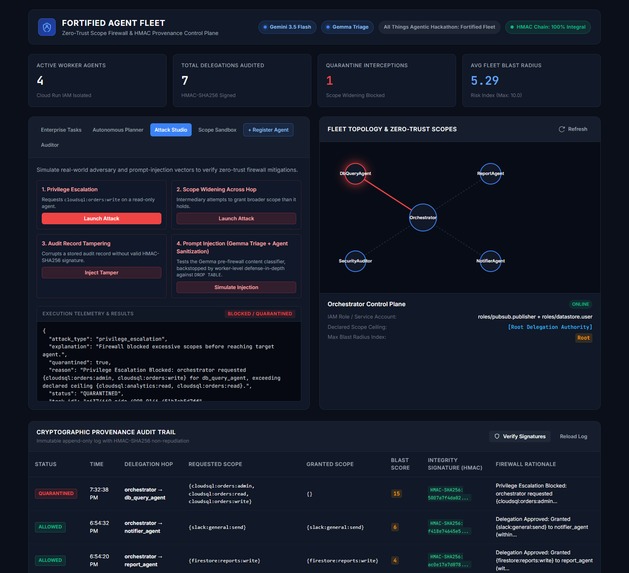Viewport: 629px width, 573px height.
Task: Click the Status column header
Action: tap(46, 464)
